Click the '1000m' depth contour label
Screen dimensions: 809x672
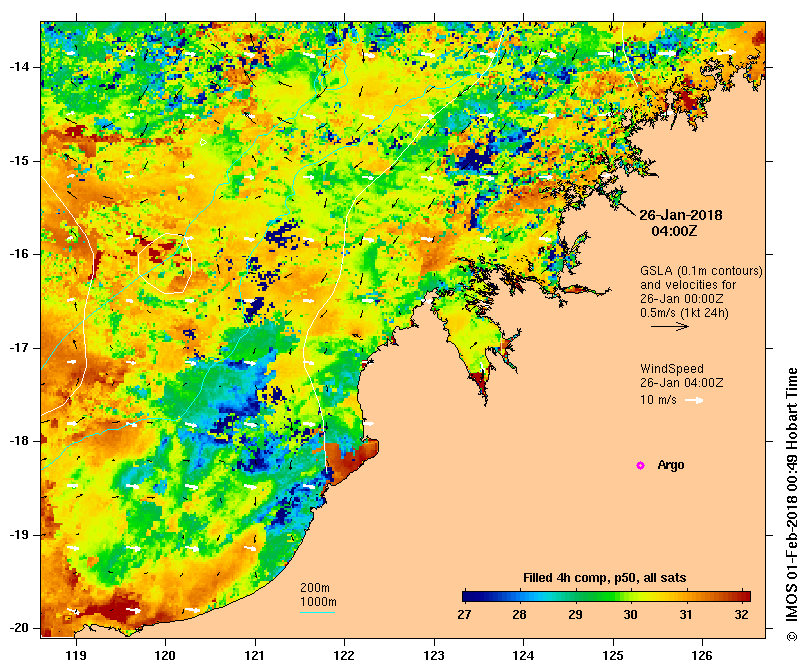coord(318,602)
